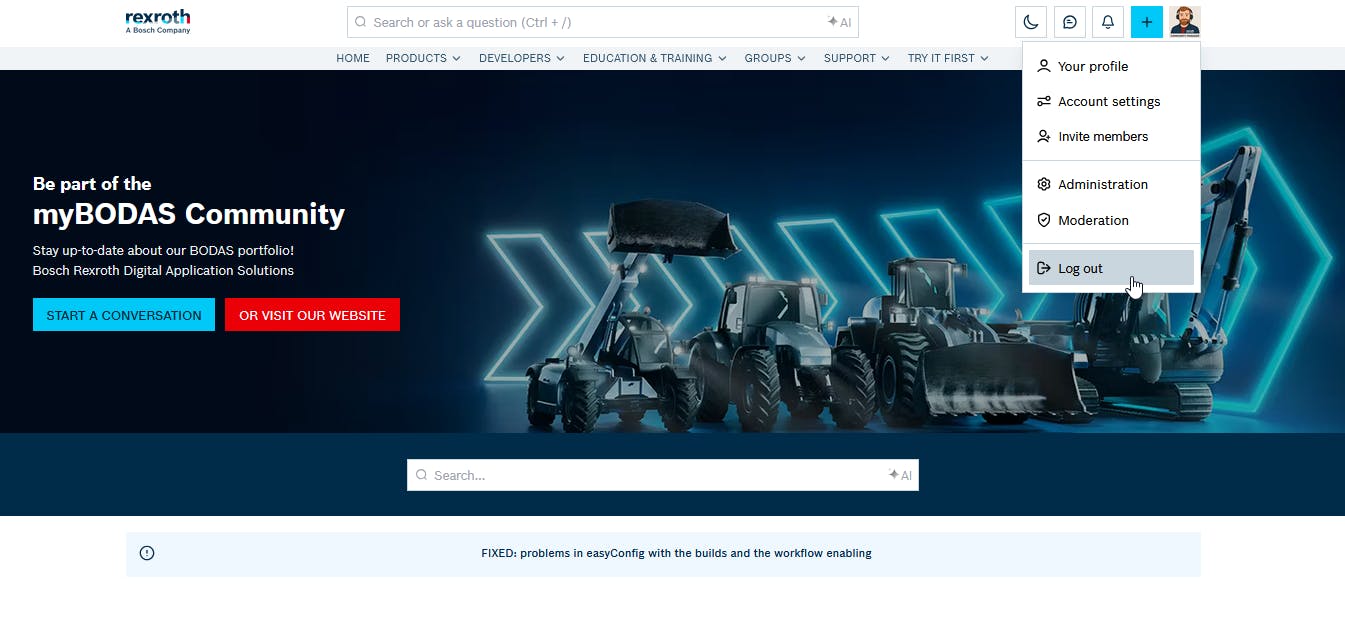
Task: Click the blue plus create button
Action: point(1147,22)
